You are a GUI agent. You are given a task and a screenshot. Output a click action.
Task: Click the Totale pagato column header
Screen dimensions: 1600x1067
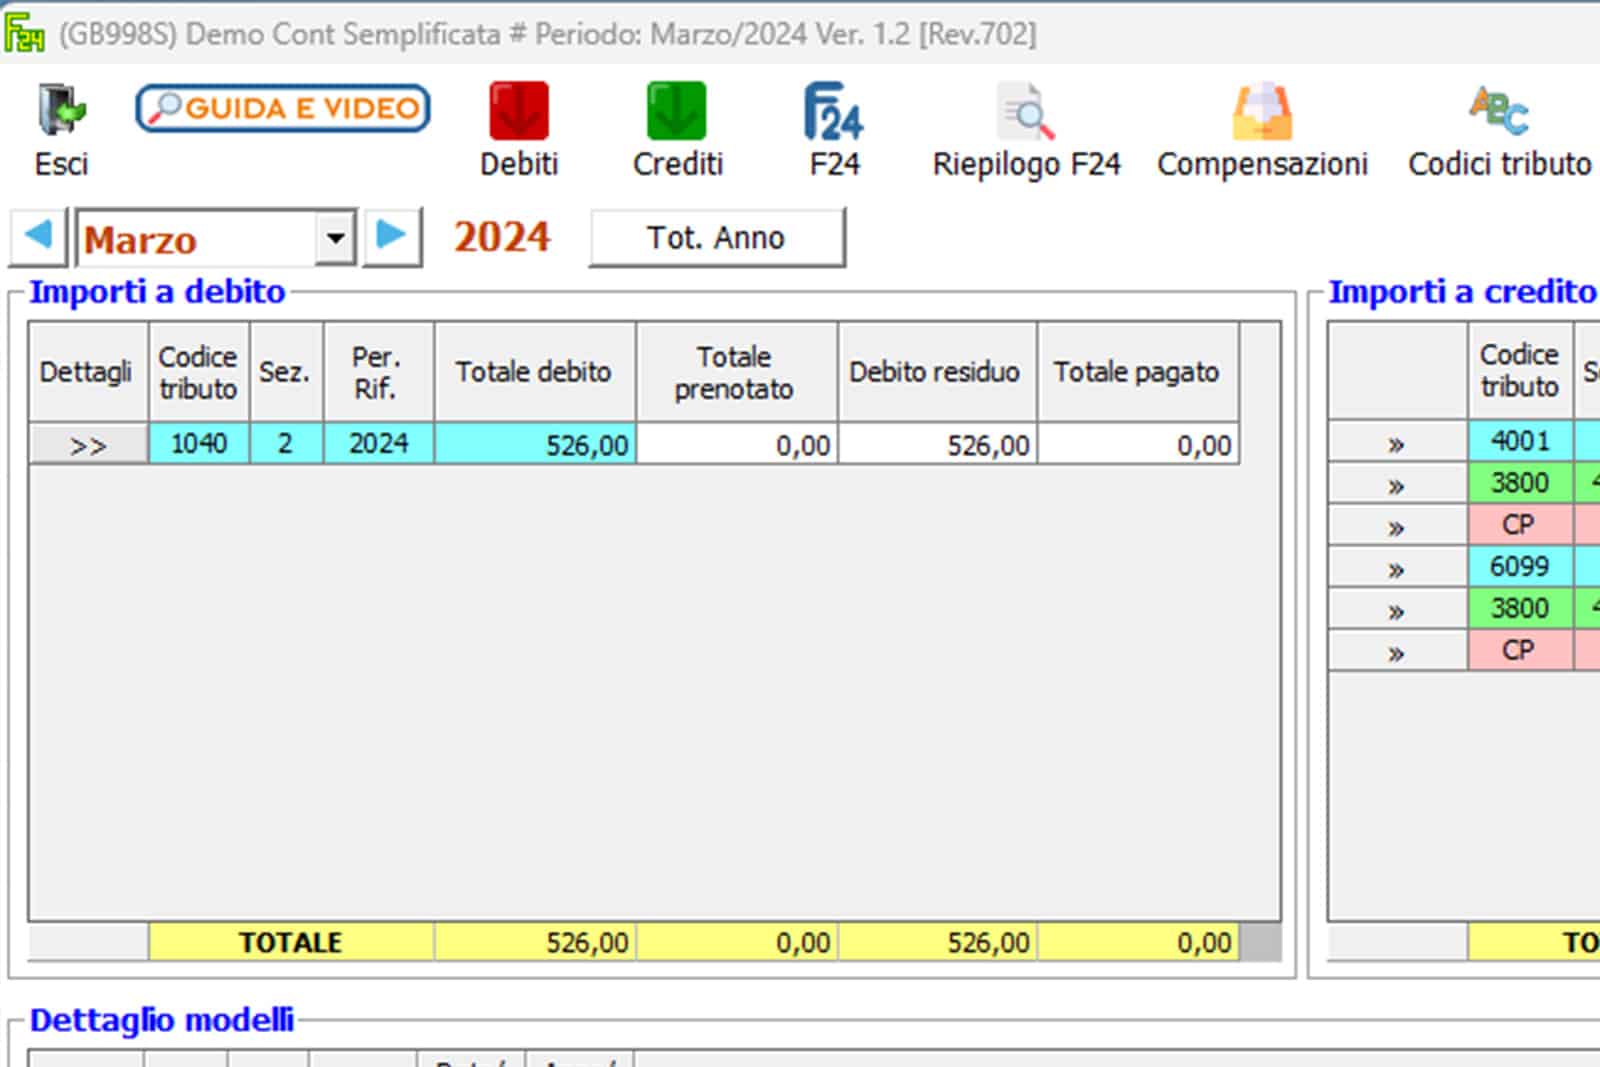click(1139, 372)
